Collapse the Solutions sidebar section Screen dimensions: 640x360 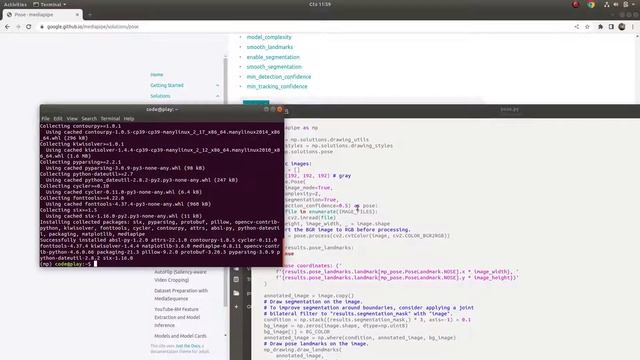(x=218, y=96)
